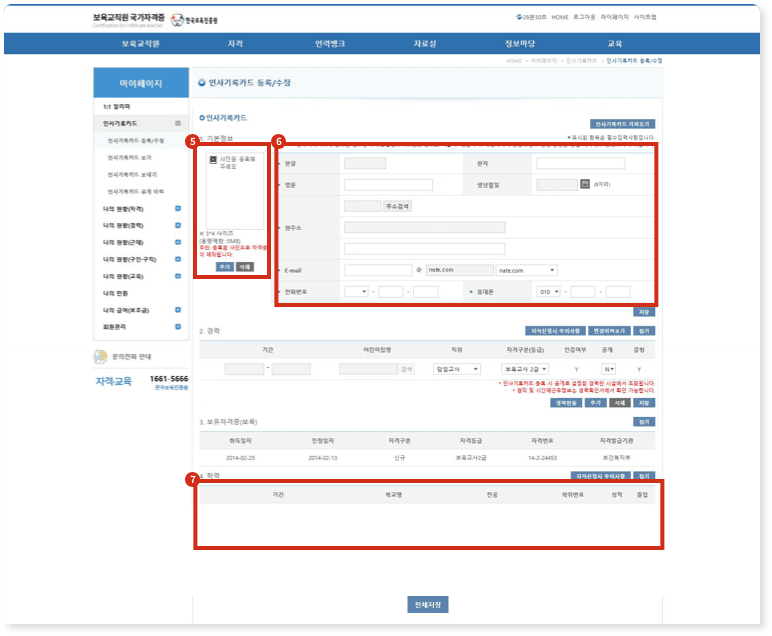Open the 자격 top navigation menu

tap(236, 44)
